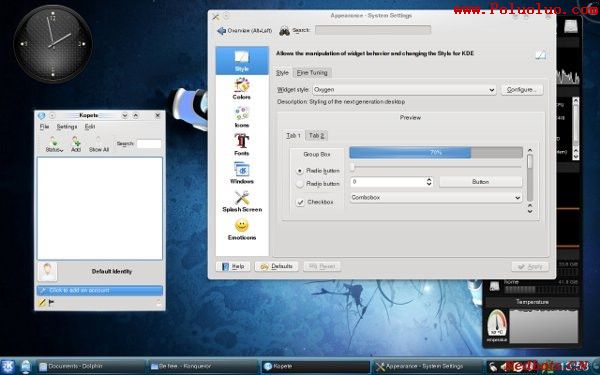
Task: Select the second Radio button in preview
Action: pyautogui.click(x=300, y=184)
